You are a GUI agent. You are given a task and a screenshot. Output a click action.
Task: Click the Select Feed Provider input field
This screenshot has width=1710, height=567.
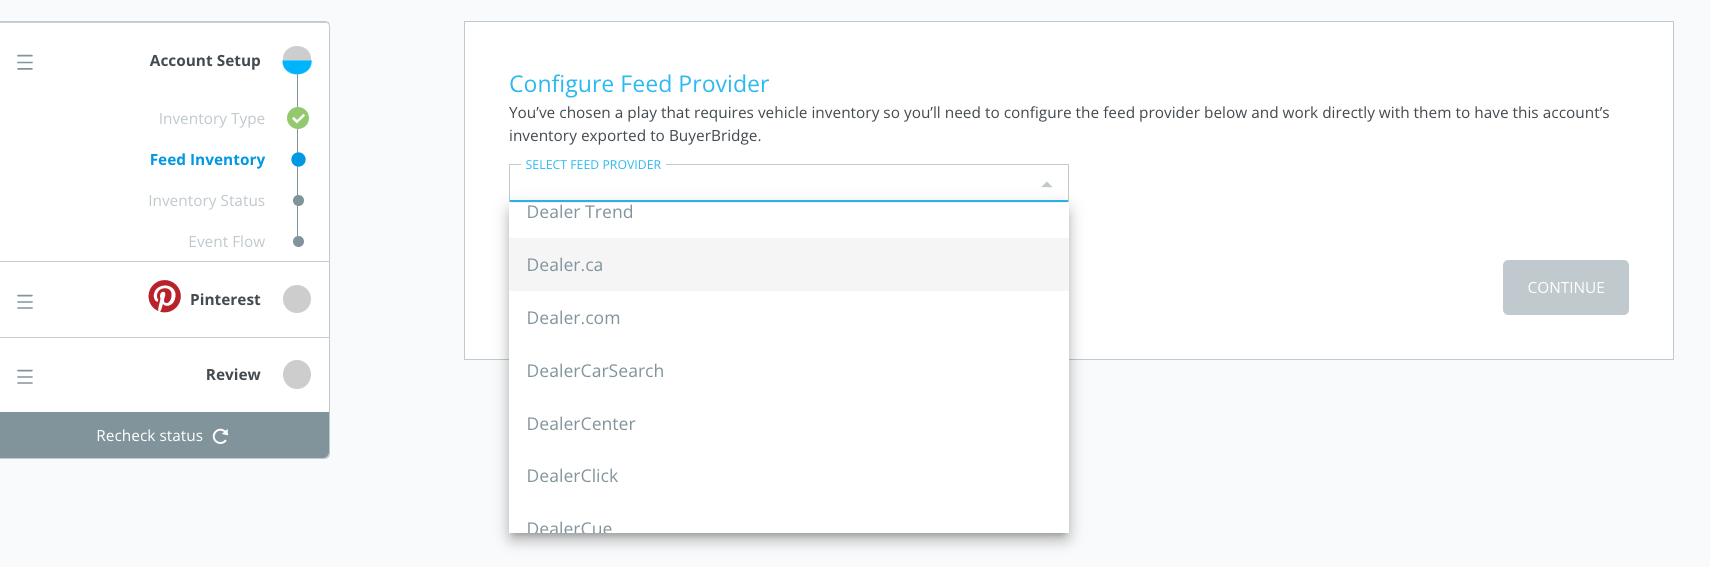click(x=789, y=183)
